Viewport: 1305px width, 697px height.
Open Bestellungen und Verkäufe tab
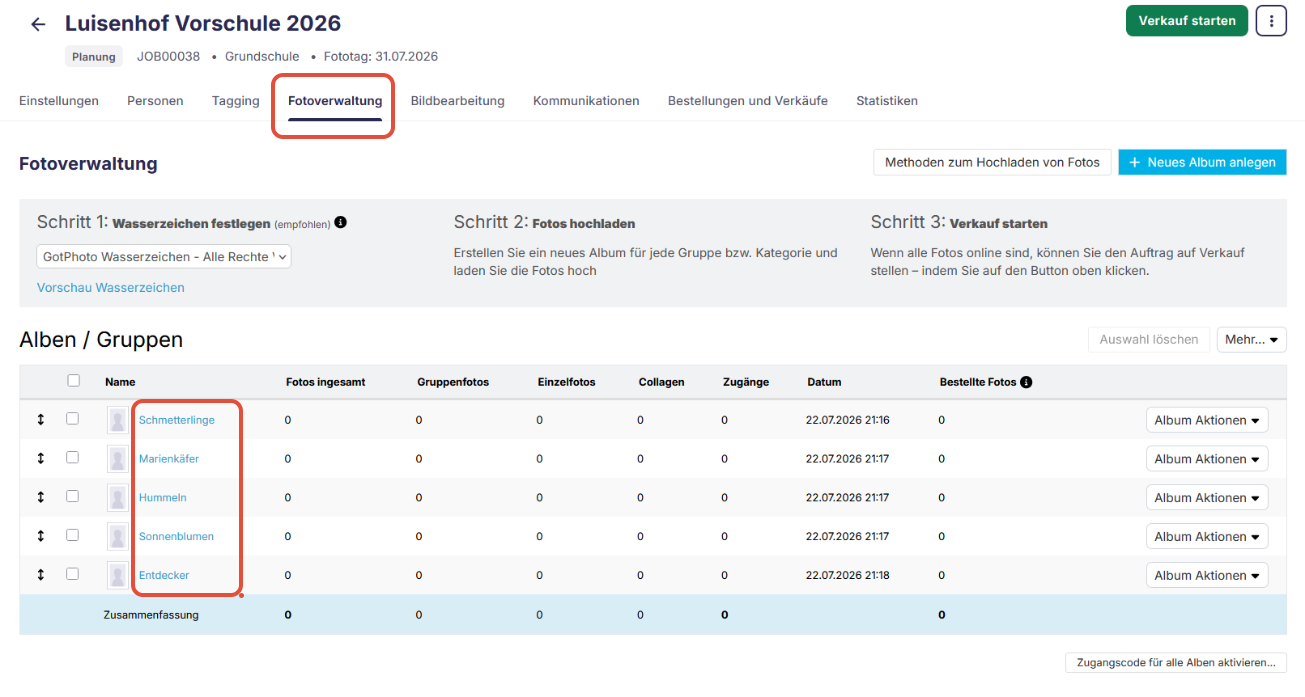748,101
